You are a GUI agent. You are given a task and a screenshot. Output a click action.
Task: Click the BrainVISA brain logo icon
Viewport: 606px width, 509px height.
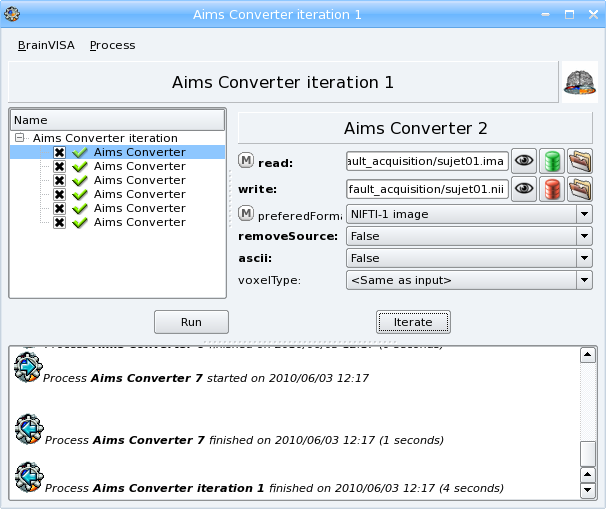pyautogui.click(x=578, y=82)
